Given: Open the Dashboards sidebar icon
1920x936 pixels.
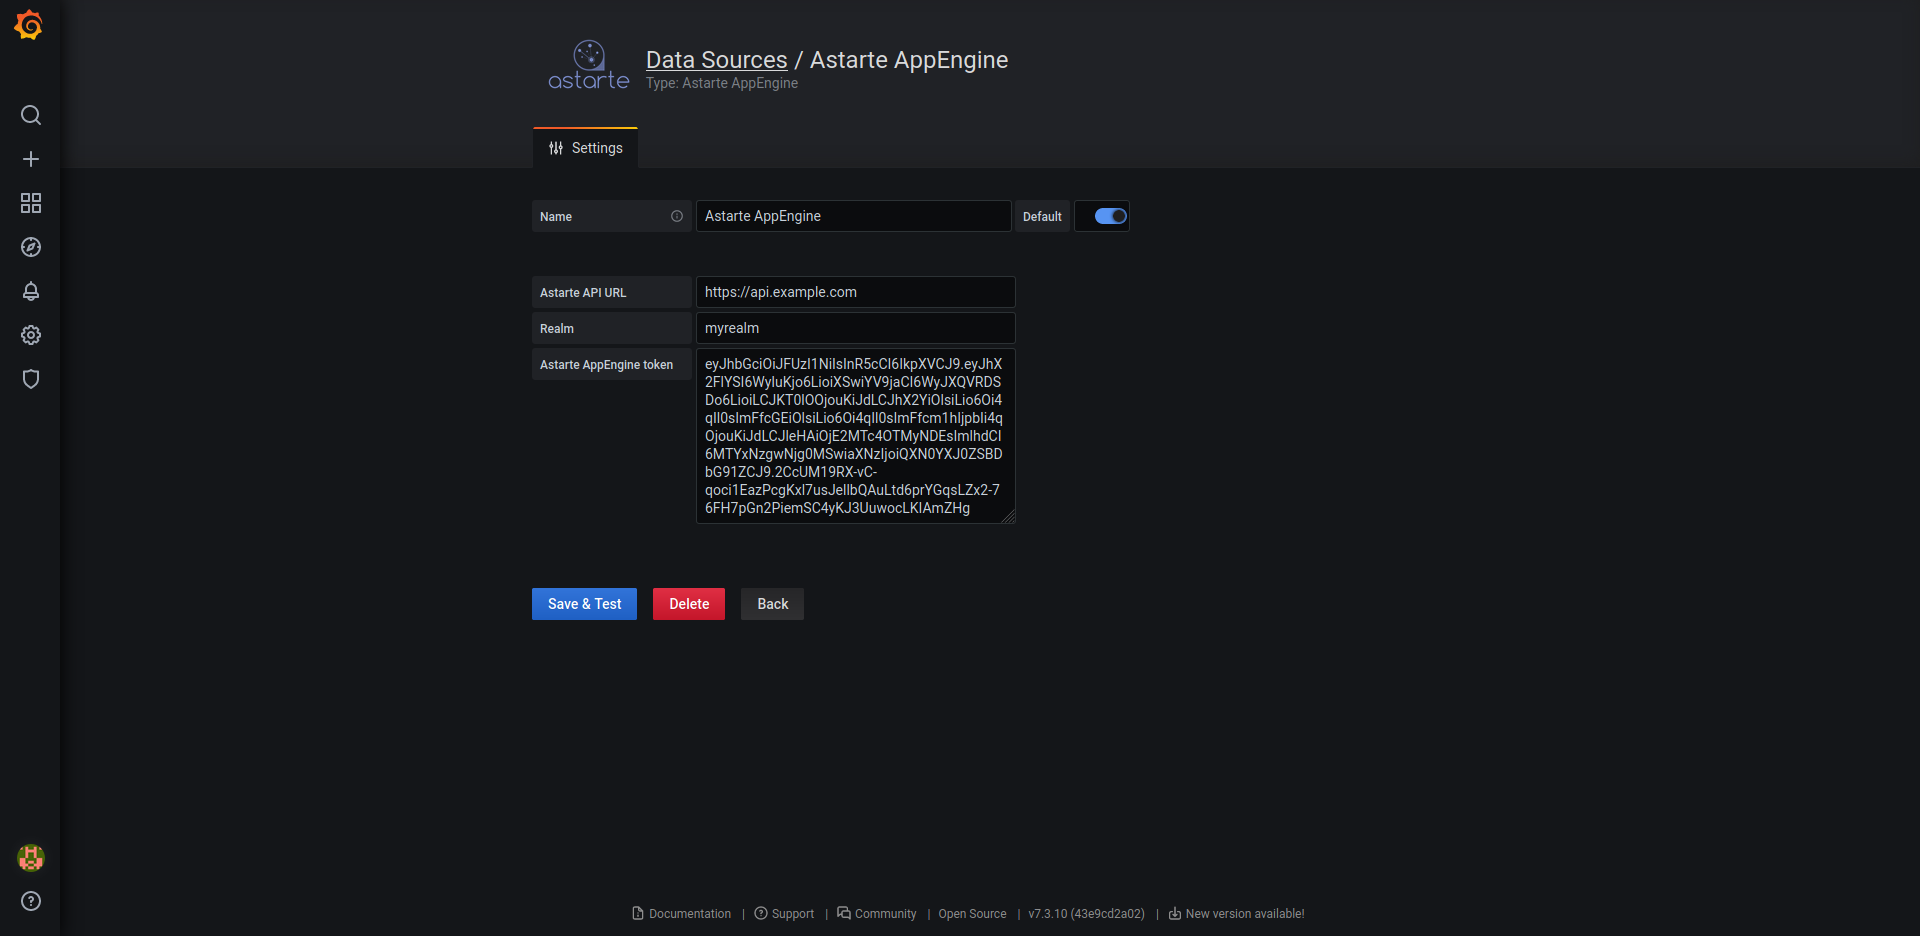Looking at the screenshot, I should [x=31, y=202].
